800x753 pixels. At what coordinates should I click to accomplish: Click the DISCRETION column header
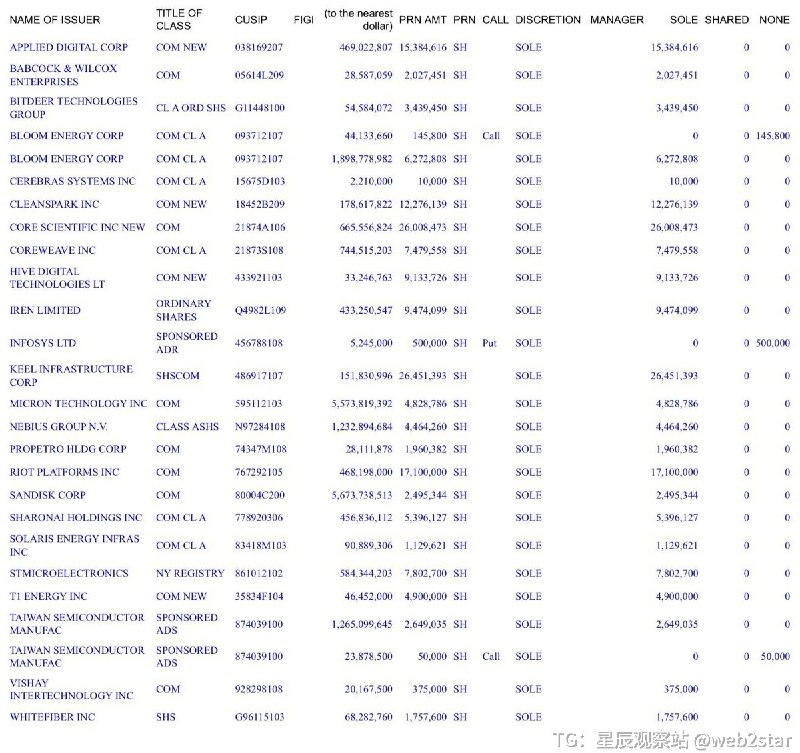tap(547, 20)
